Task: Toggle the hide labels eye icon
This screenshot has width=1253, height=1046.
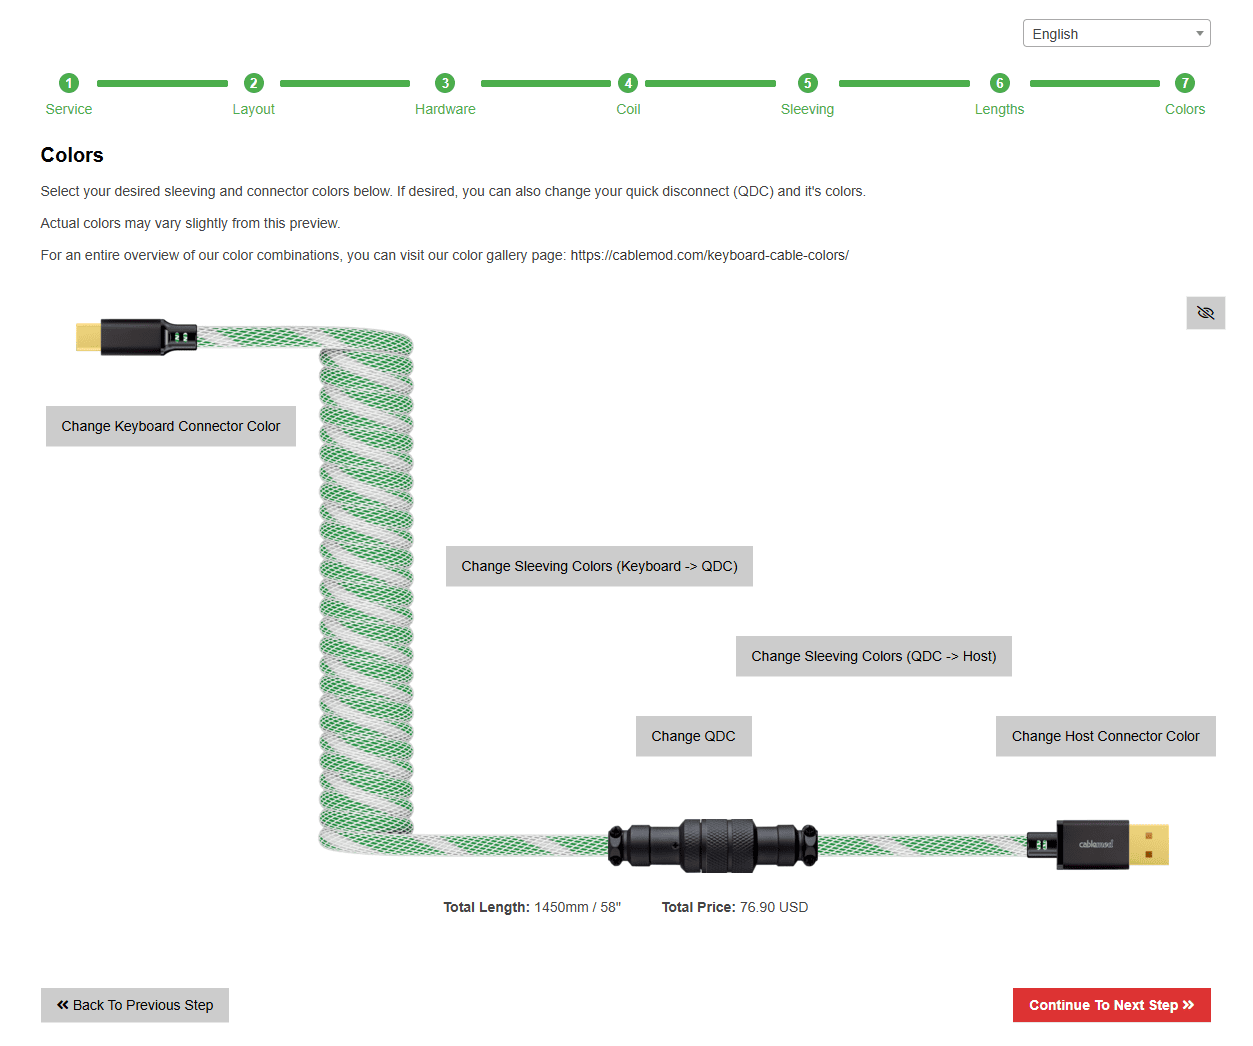Action: pos(1205,313)
